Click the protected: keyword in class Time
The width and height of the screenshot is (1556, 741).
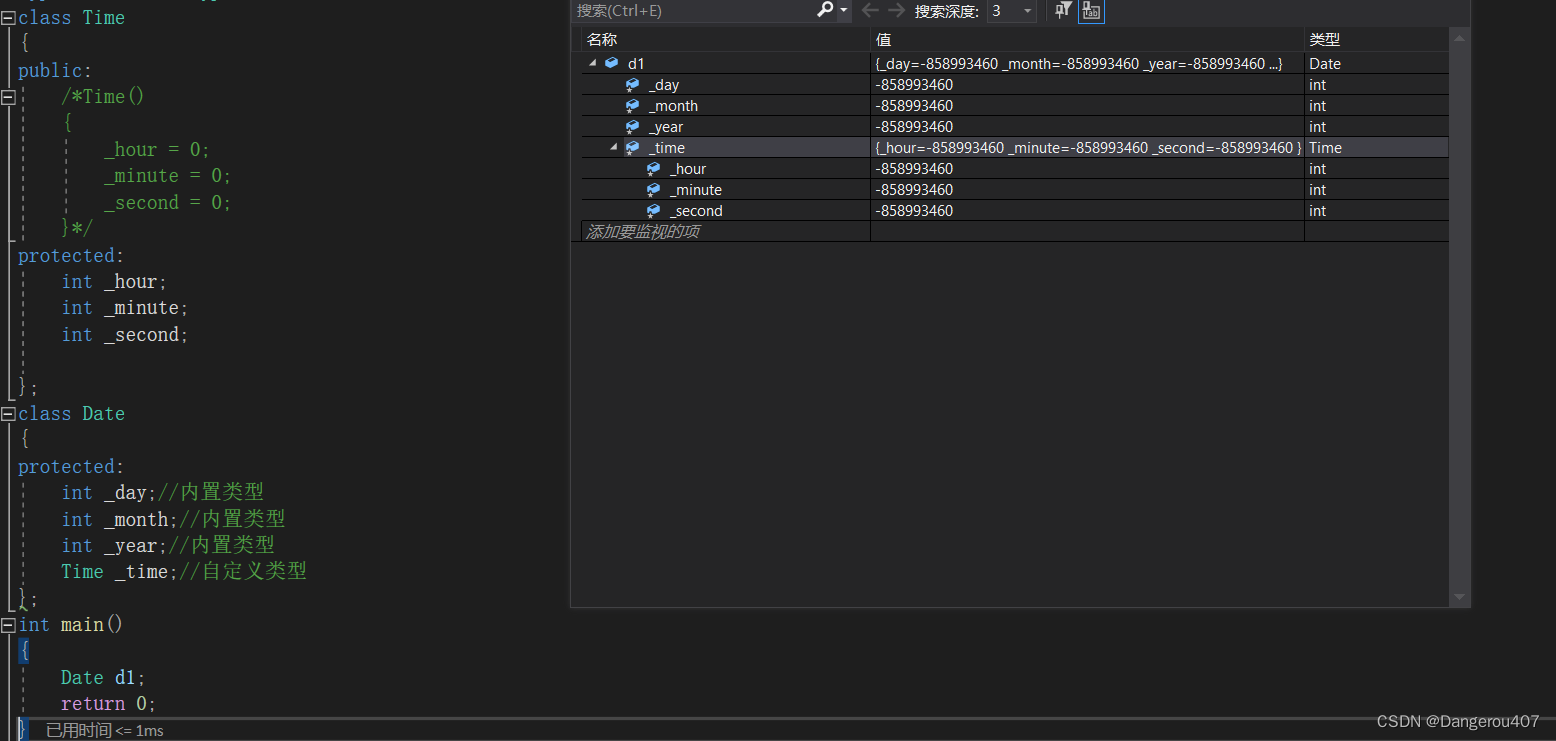coord(71,256)
